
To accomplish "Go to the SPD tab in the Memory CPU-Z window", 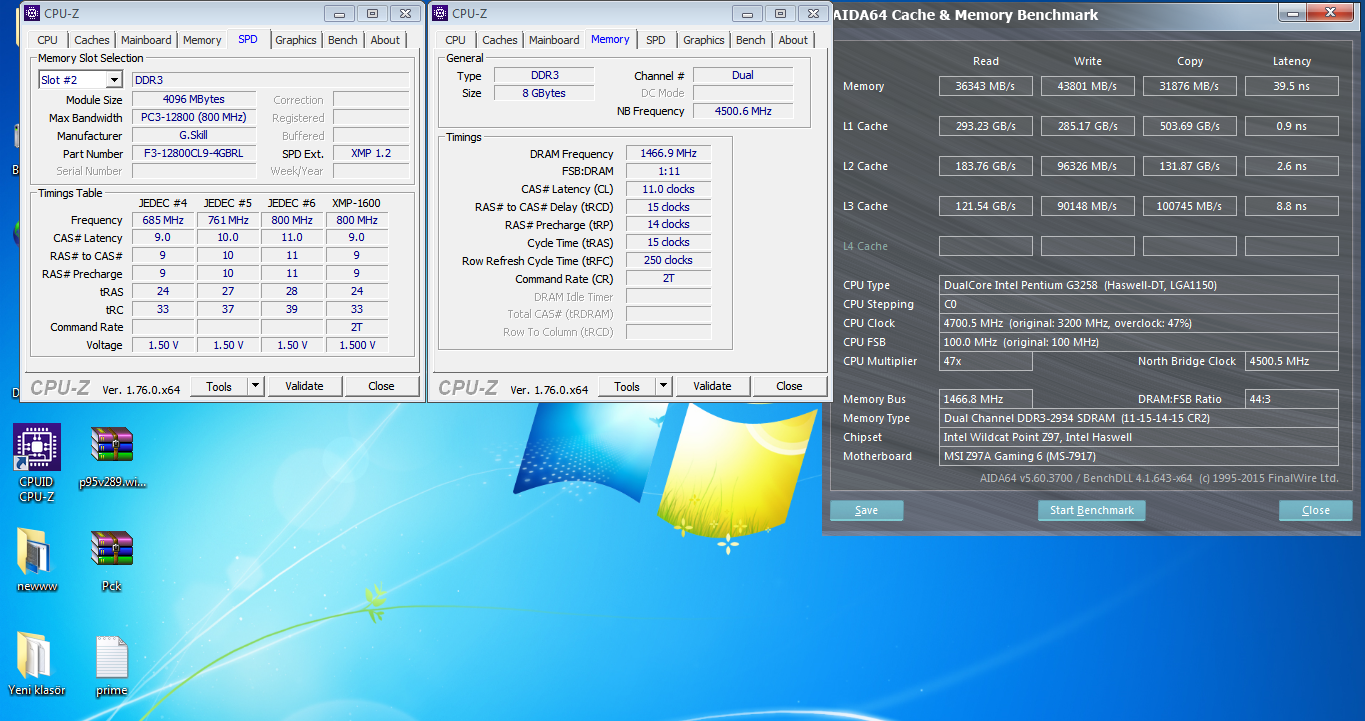I will click(655, 40).
